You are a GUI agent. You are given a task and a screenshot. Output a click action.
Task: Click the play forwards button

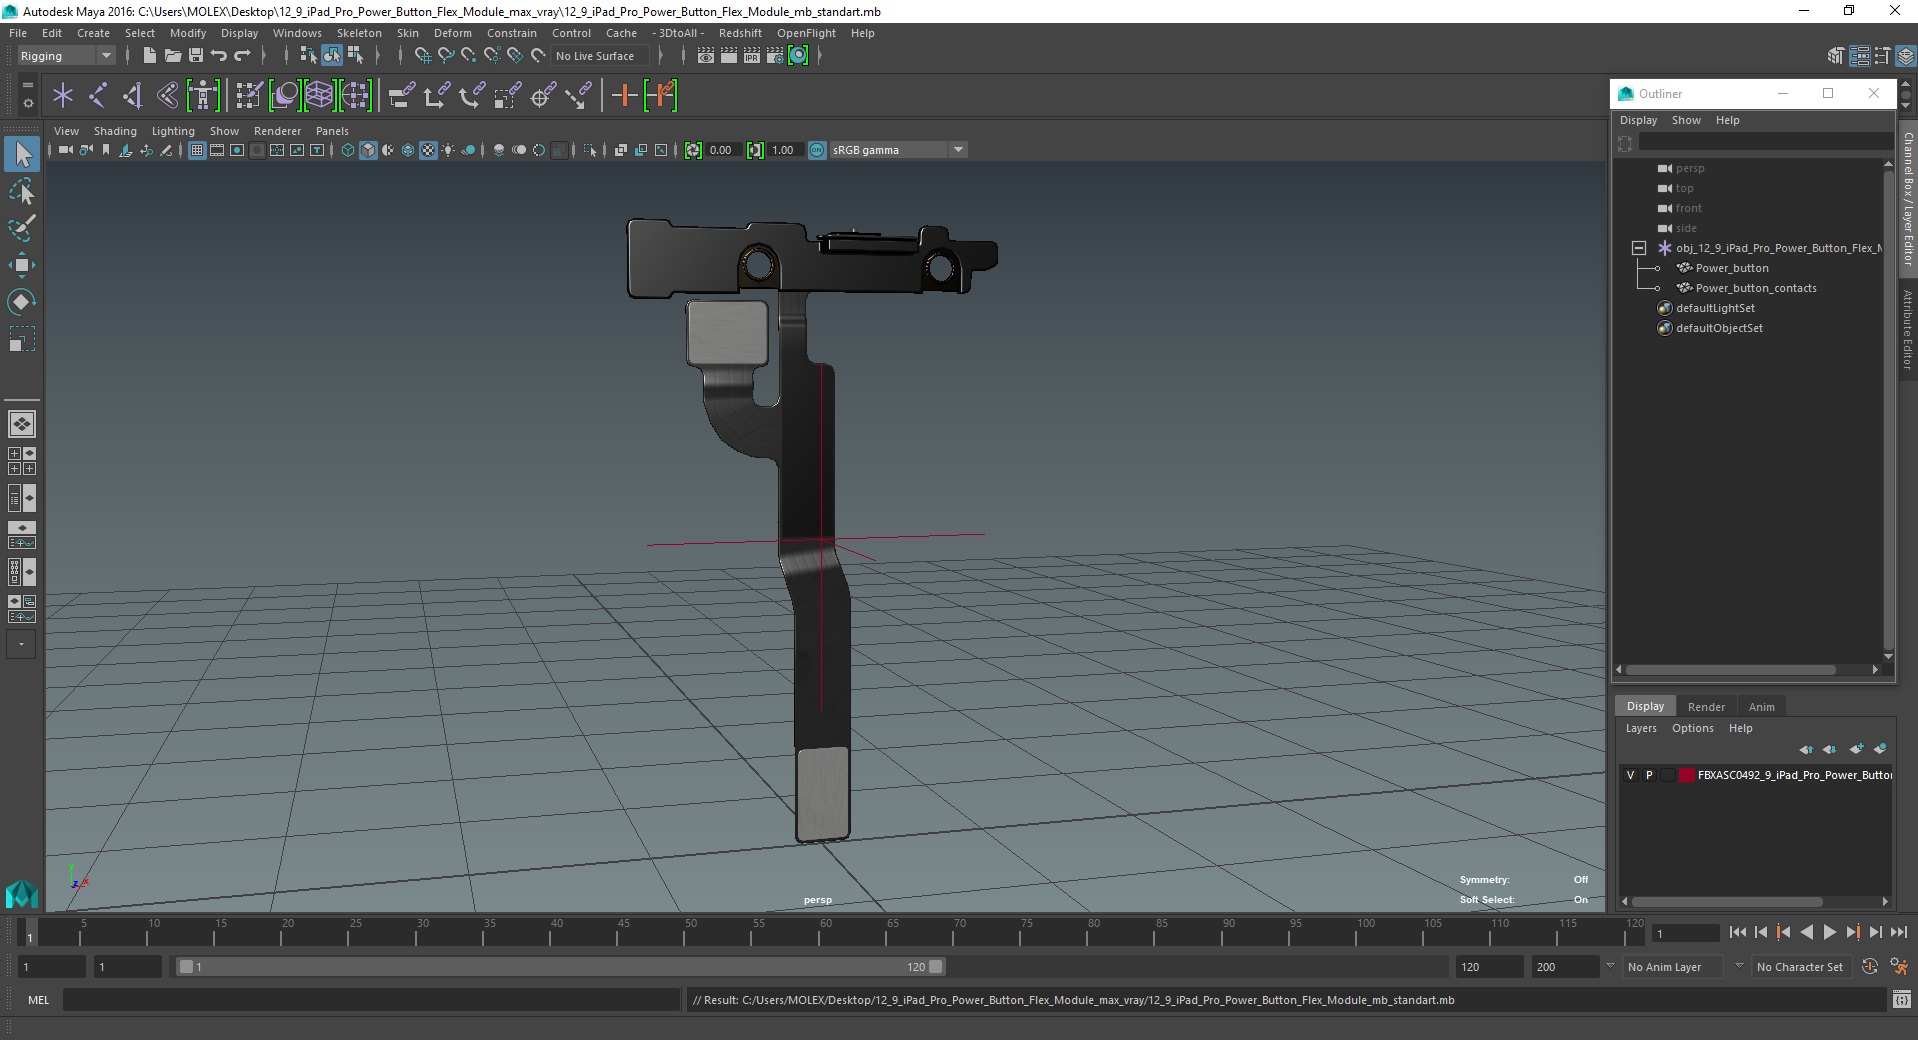coord(1829,932)
